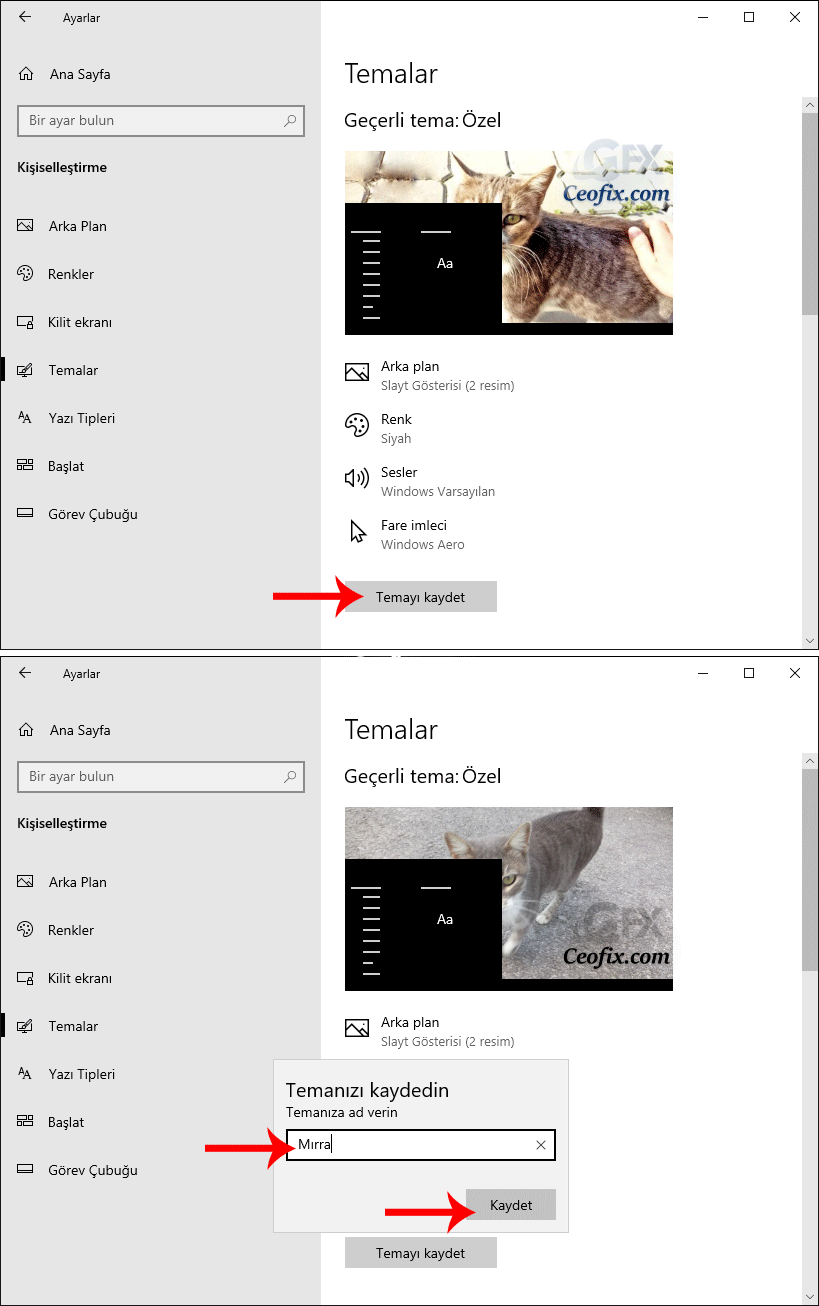Open Başlat settings in bottom window sidebar
The height and width of the screenshot is (1306, 819).
tap(51, 1122)
